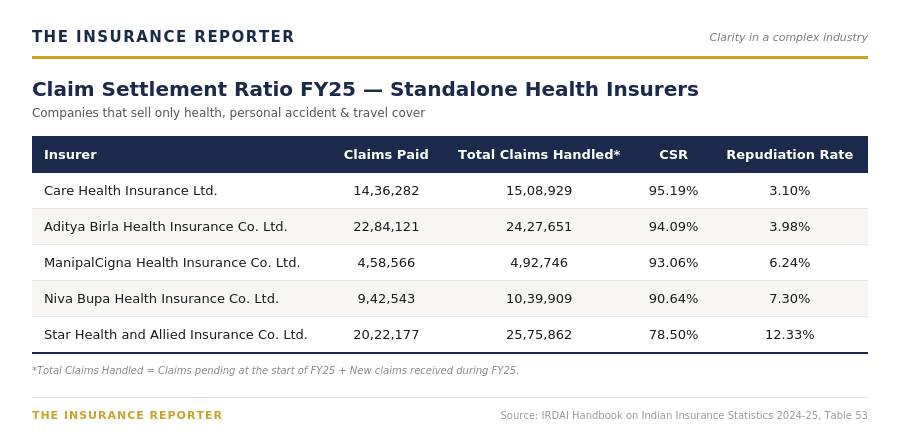The height and width of the screenshot is (442, 900).
Task: Click the footnote about Total Claims Handled
Action: click(276, 371)
